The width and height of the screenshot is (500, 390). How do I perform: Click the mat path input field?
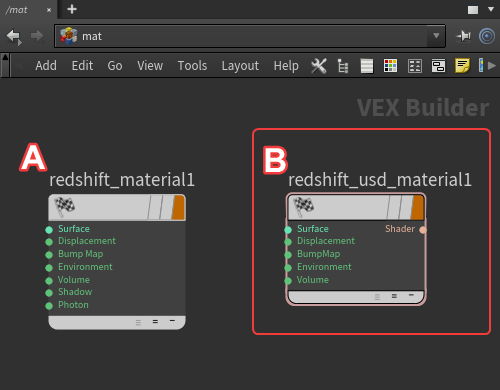pyautogui.click(x=250, y=36)
